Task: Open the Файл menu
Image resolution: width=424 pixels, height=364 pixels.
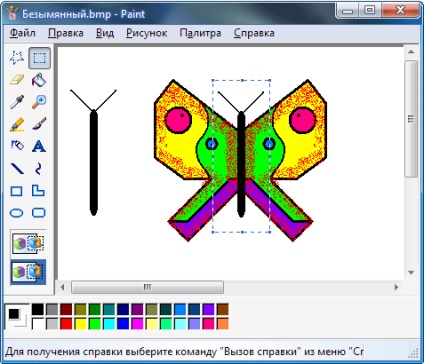Action: coord(23,33)
